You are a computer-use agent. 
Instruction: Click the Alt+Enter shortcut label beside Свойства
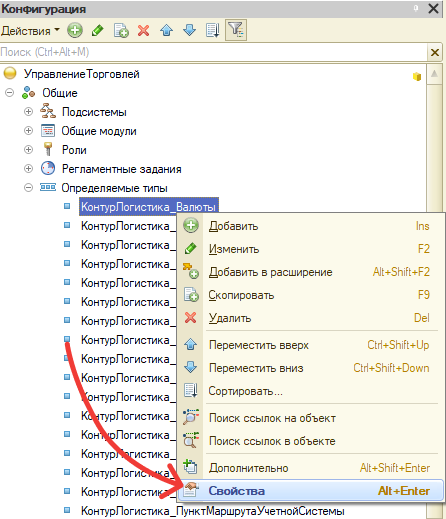coord(404,491)
